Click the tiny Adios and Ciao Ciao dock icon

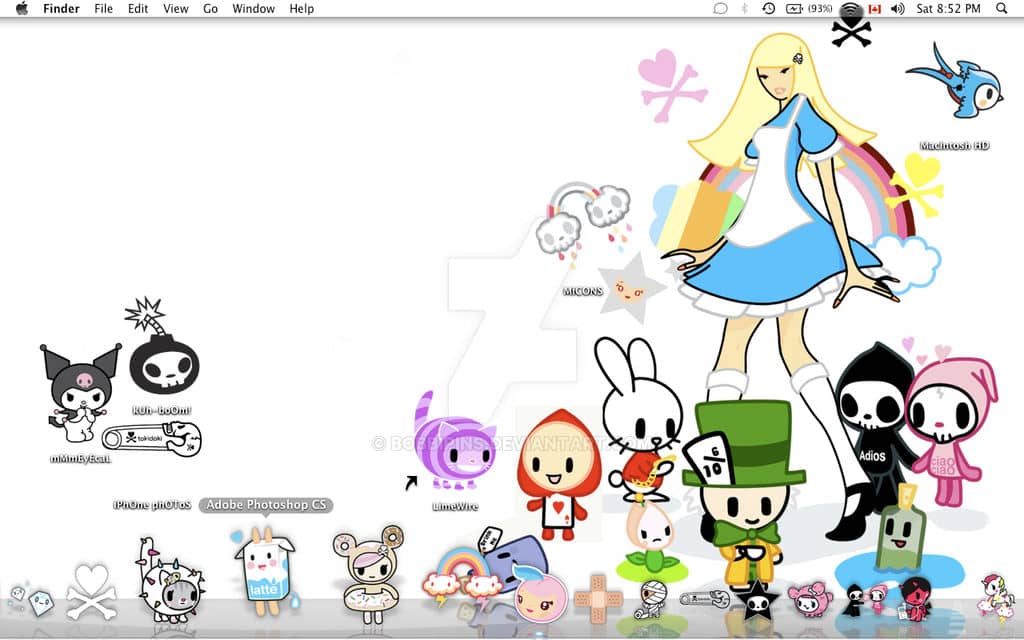[863, 600]
